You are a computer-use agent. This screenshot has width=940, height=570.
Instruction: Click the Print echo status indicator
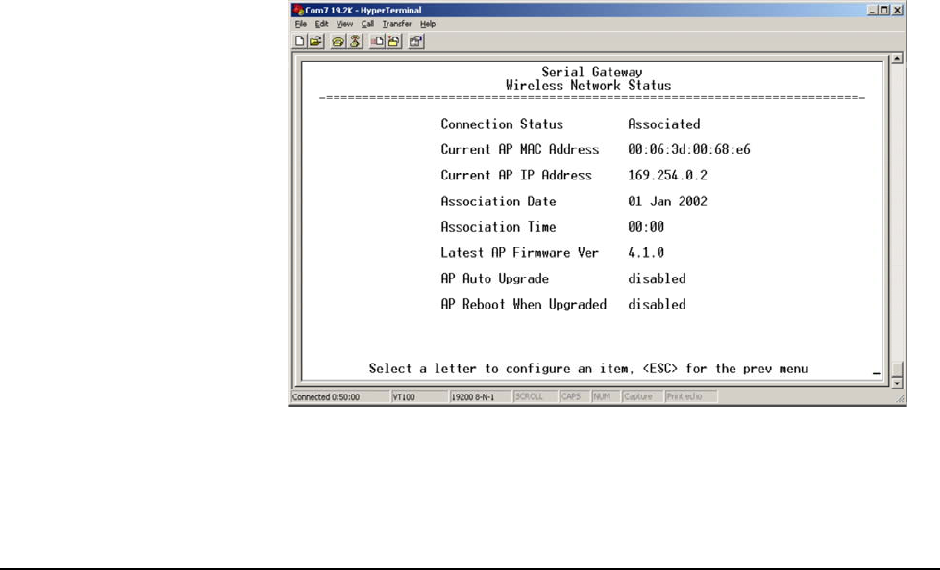point(691,397)
